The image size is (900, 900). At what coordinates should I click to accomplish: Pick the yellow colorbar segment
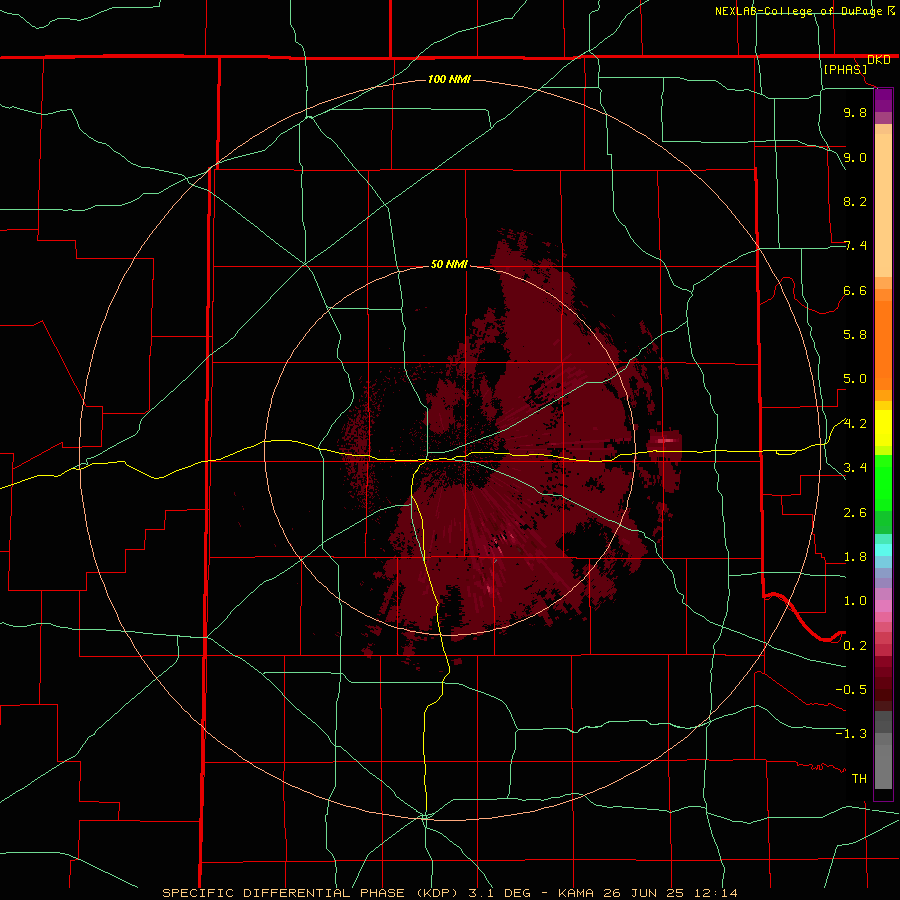[x=883, y=428]
